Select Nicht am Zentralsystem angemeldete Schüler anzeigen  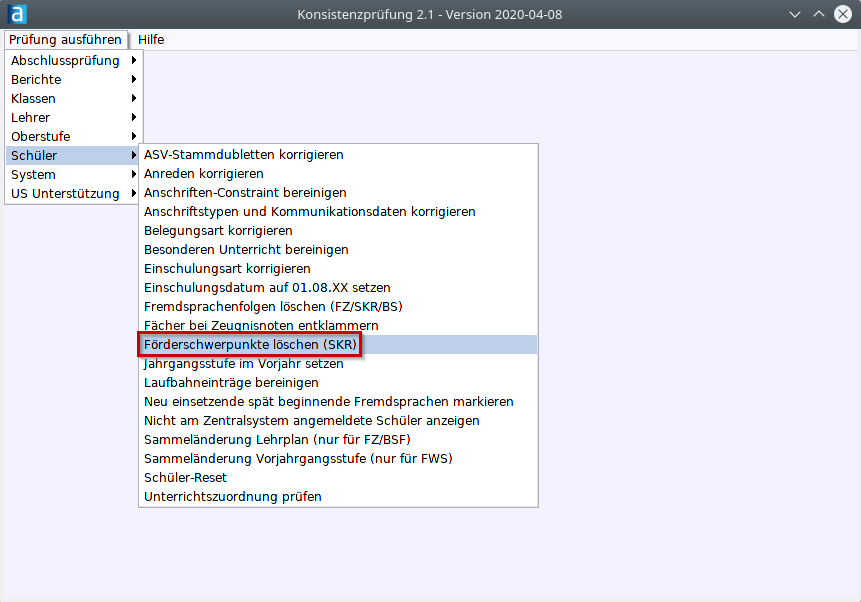[338, 421]
